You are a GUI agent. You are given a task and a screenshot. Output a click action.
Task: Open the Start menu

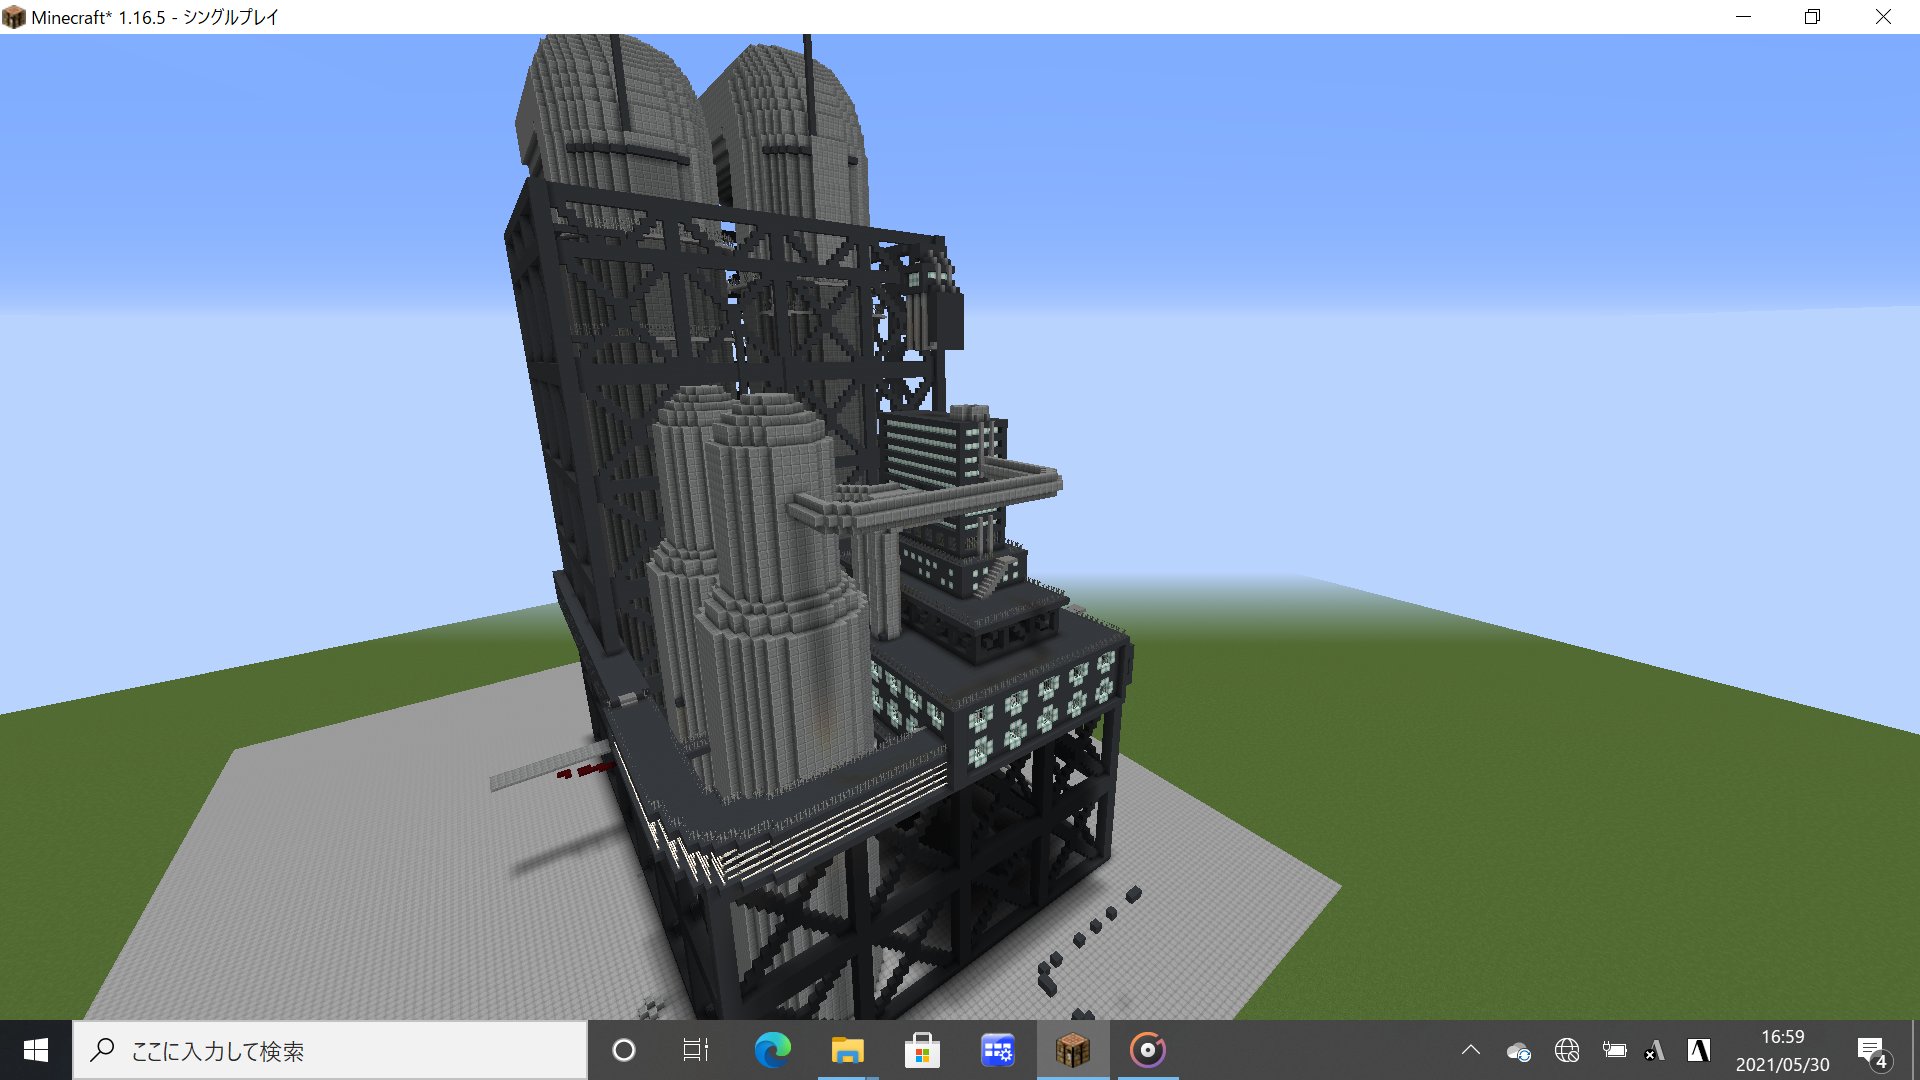(x=36, y=1050)
